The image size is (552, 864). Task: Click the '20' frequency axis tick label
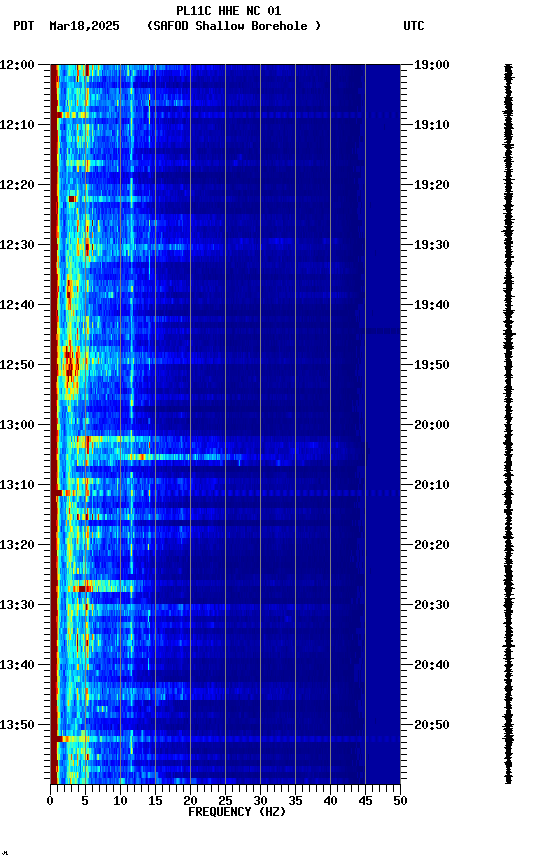190,802
